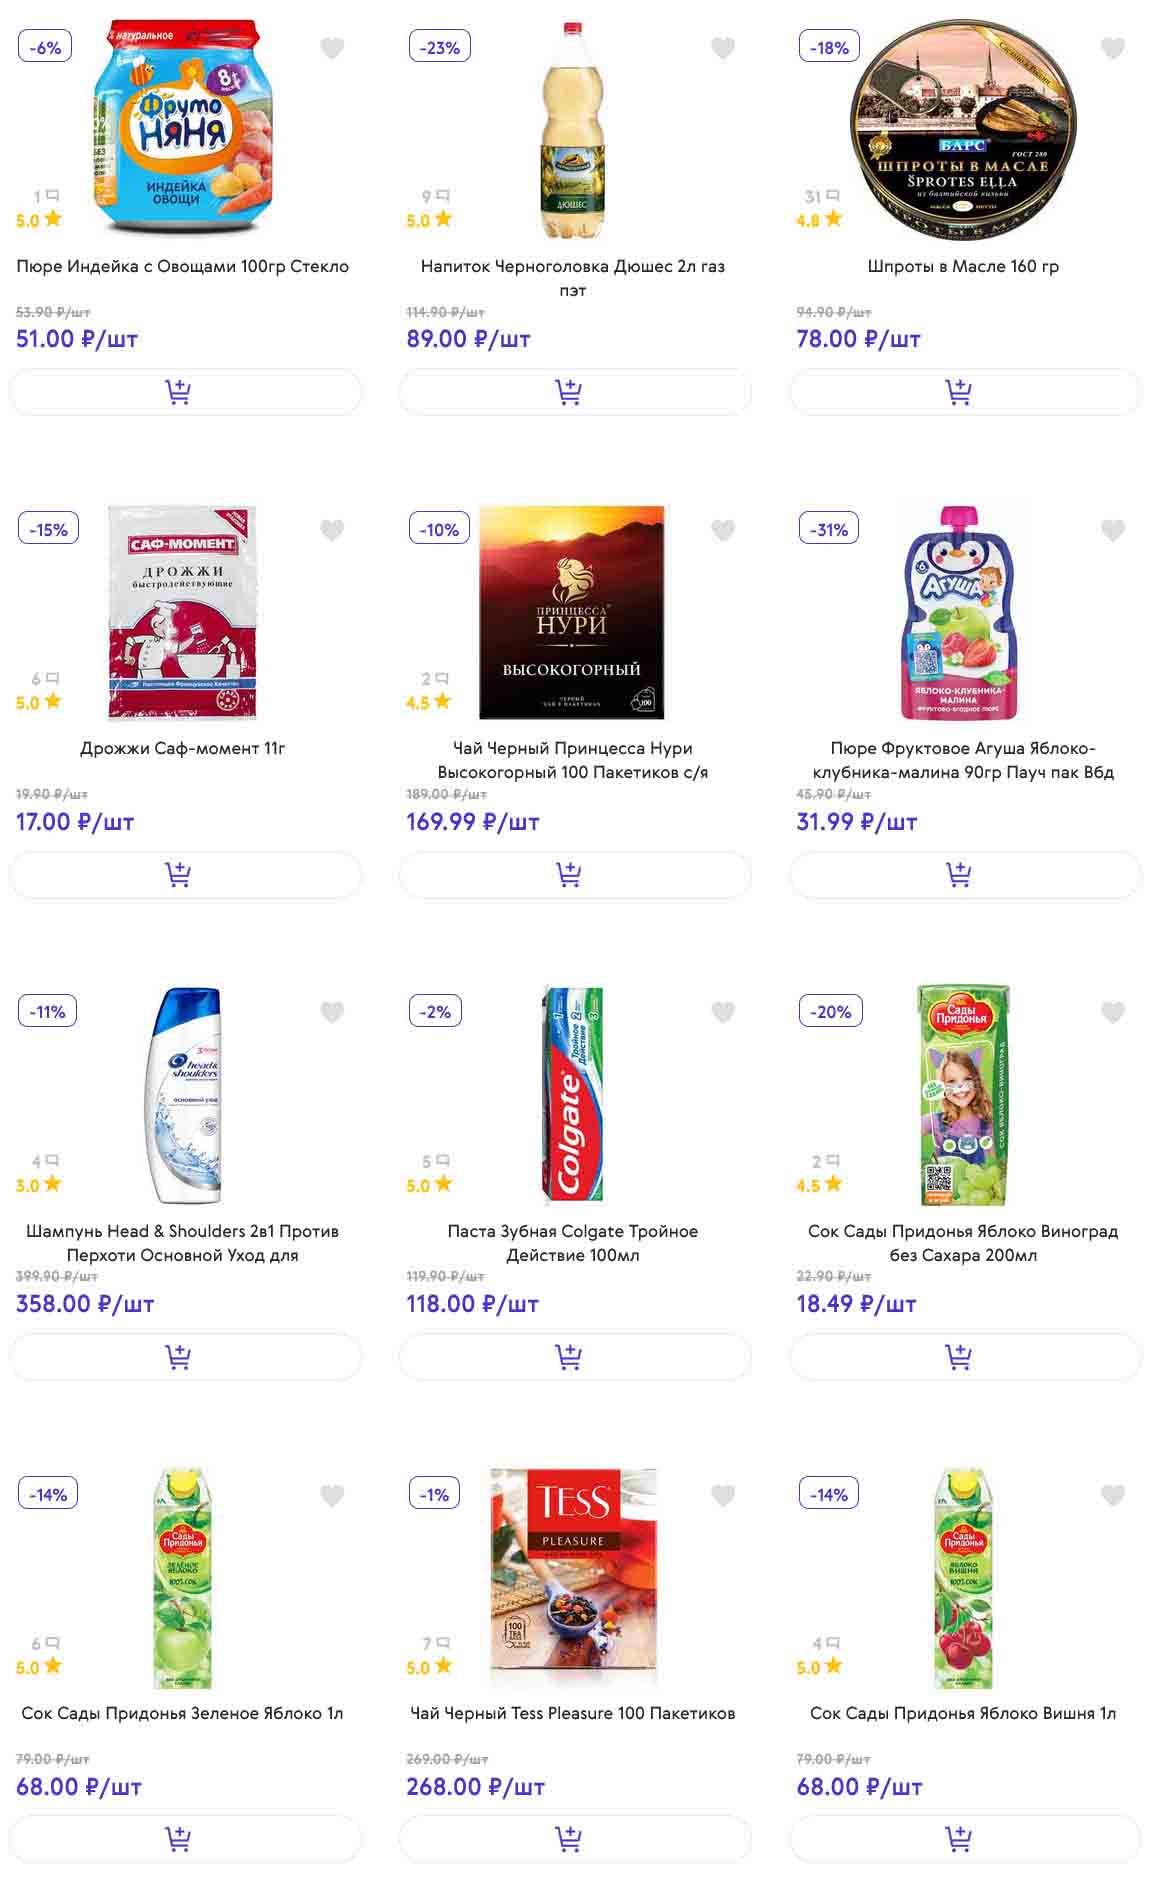Open Сок Сады Придонья Яблоко Вишня link
The height and width of the screenshot is (1884, 1170).
[963, 1713]
